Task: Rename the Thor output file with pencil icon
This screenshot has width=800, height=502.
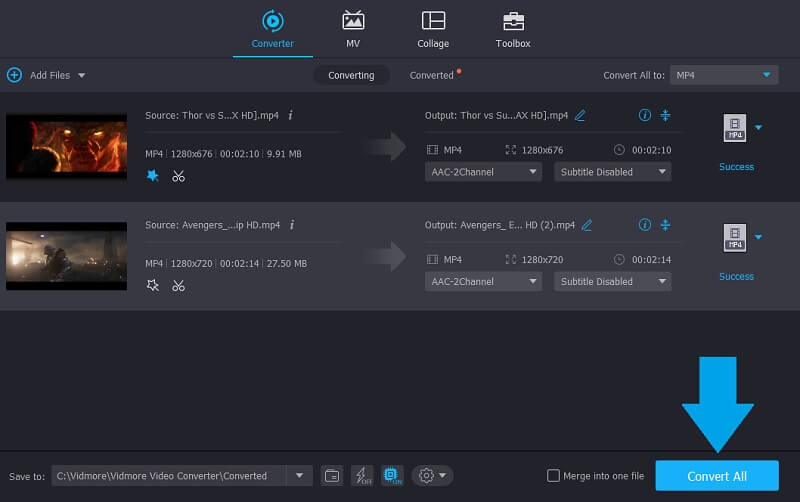Action: click(580, 115)
